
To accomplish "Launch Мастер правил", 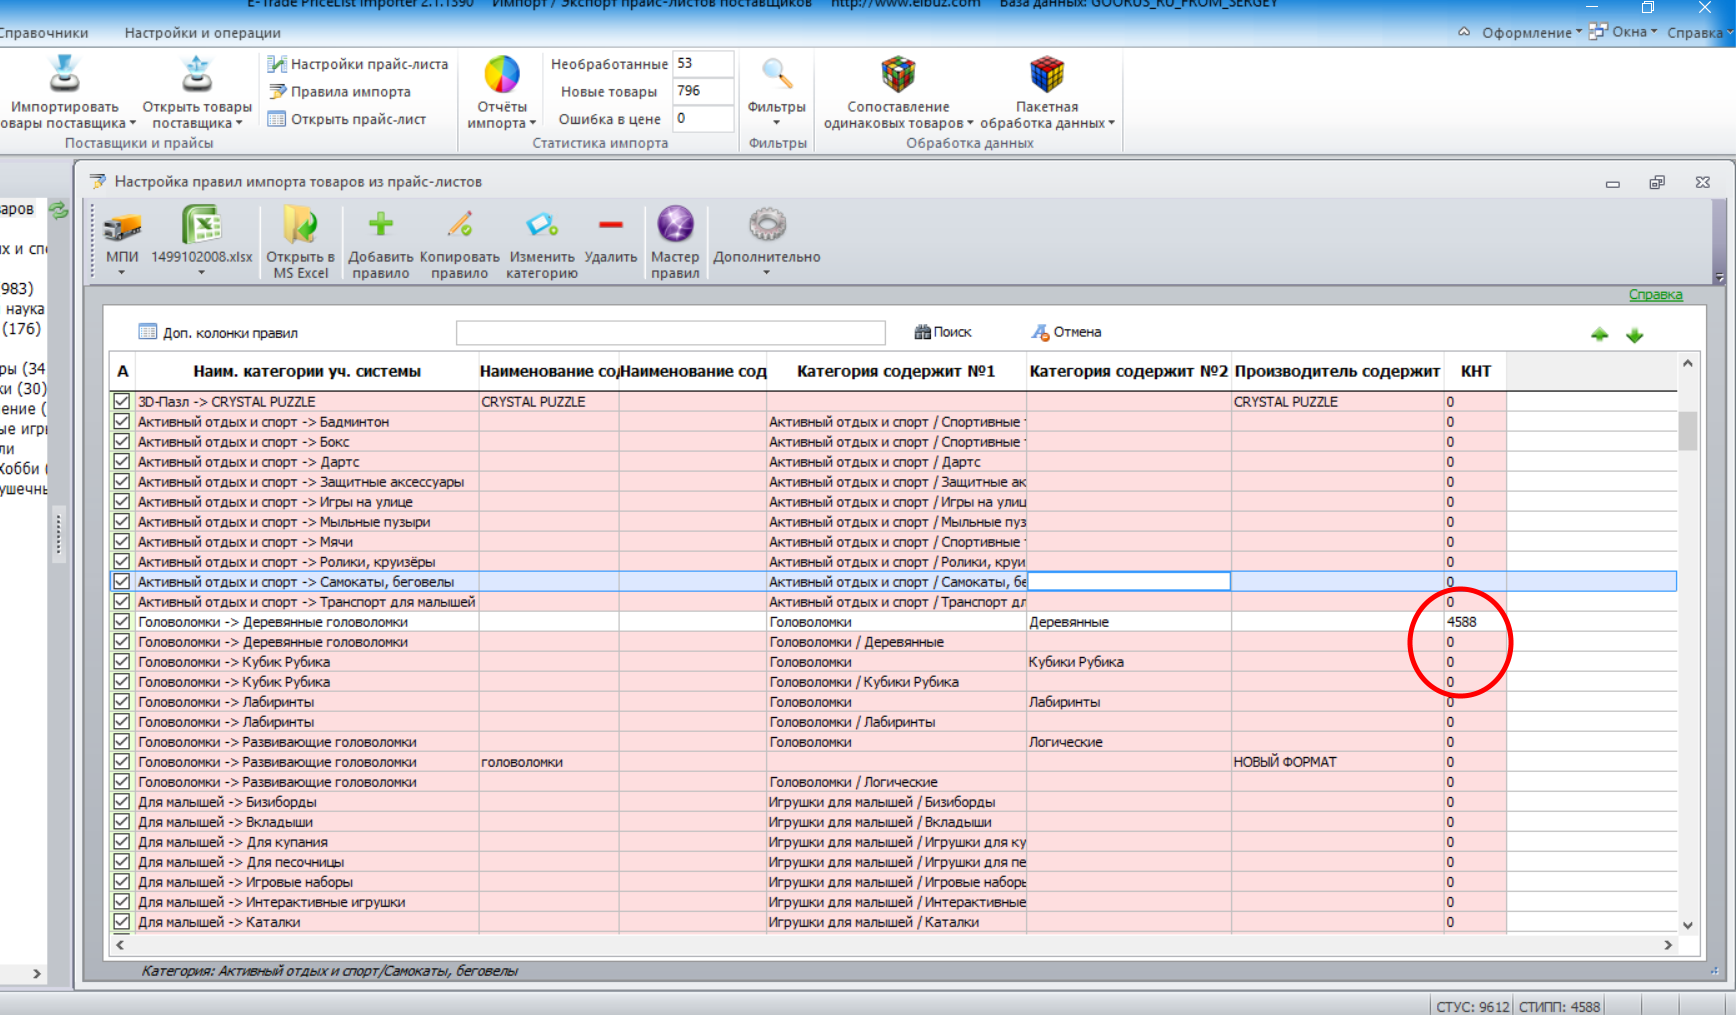I will 675,241.
